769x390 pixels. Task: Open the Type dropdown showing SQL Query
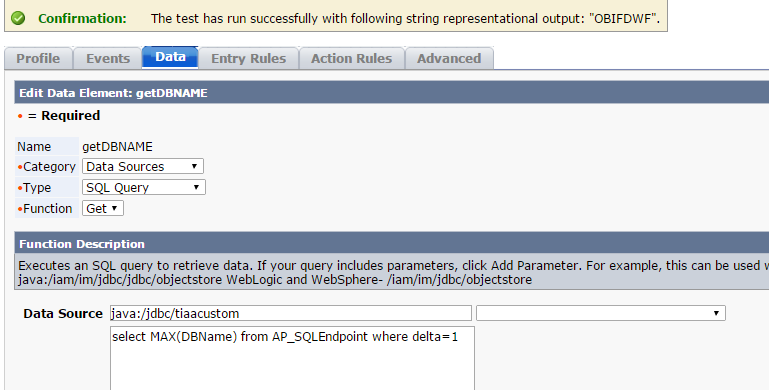coord(144,187)
